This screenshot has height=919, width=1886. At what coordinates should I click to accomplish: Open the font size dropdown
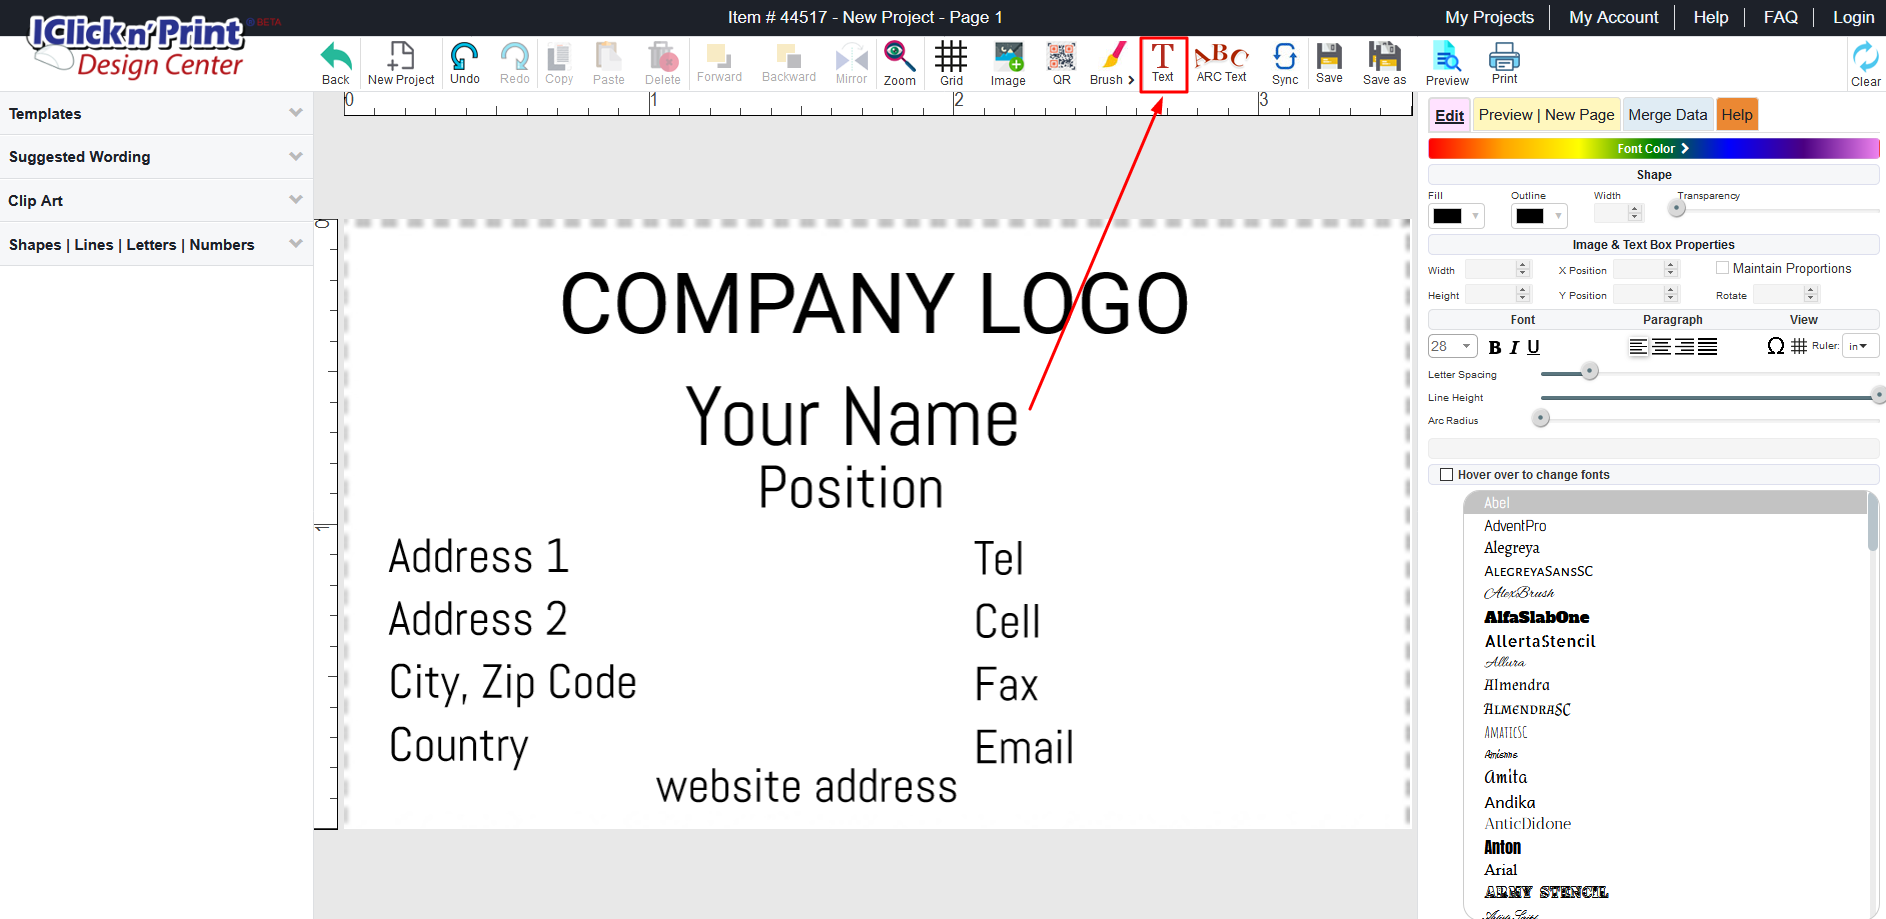click(1452, 345)
